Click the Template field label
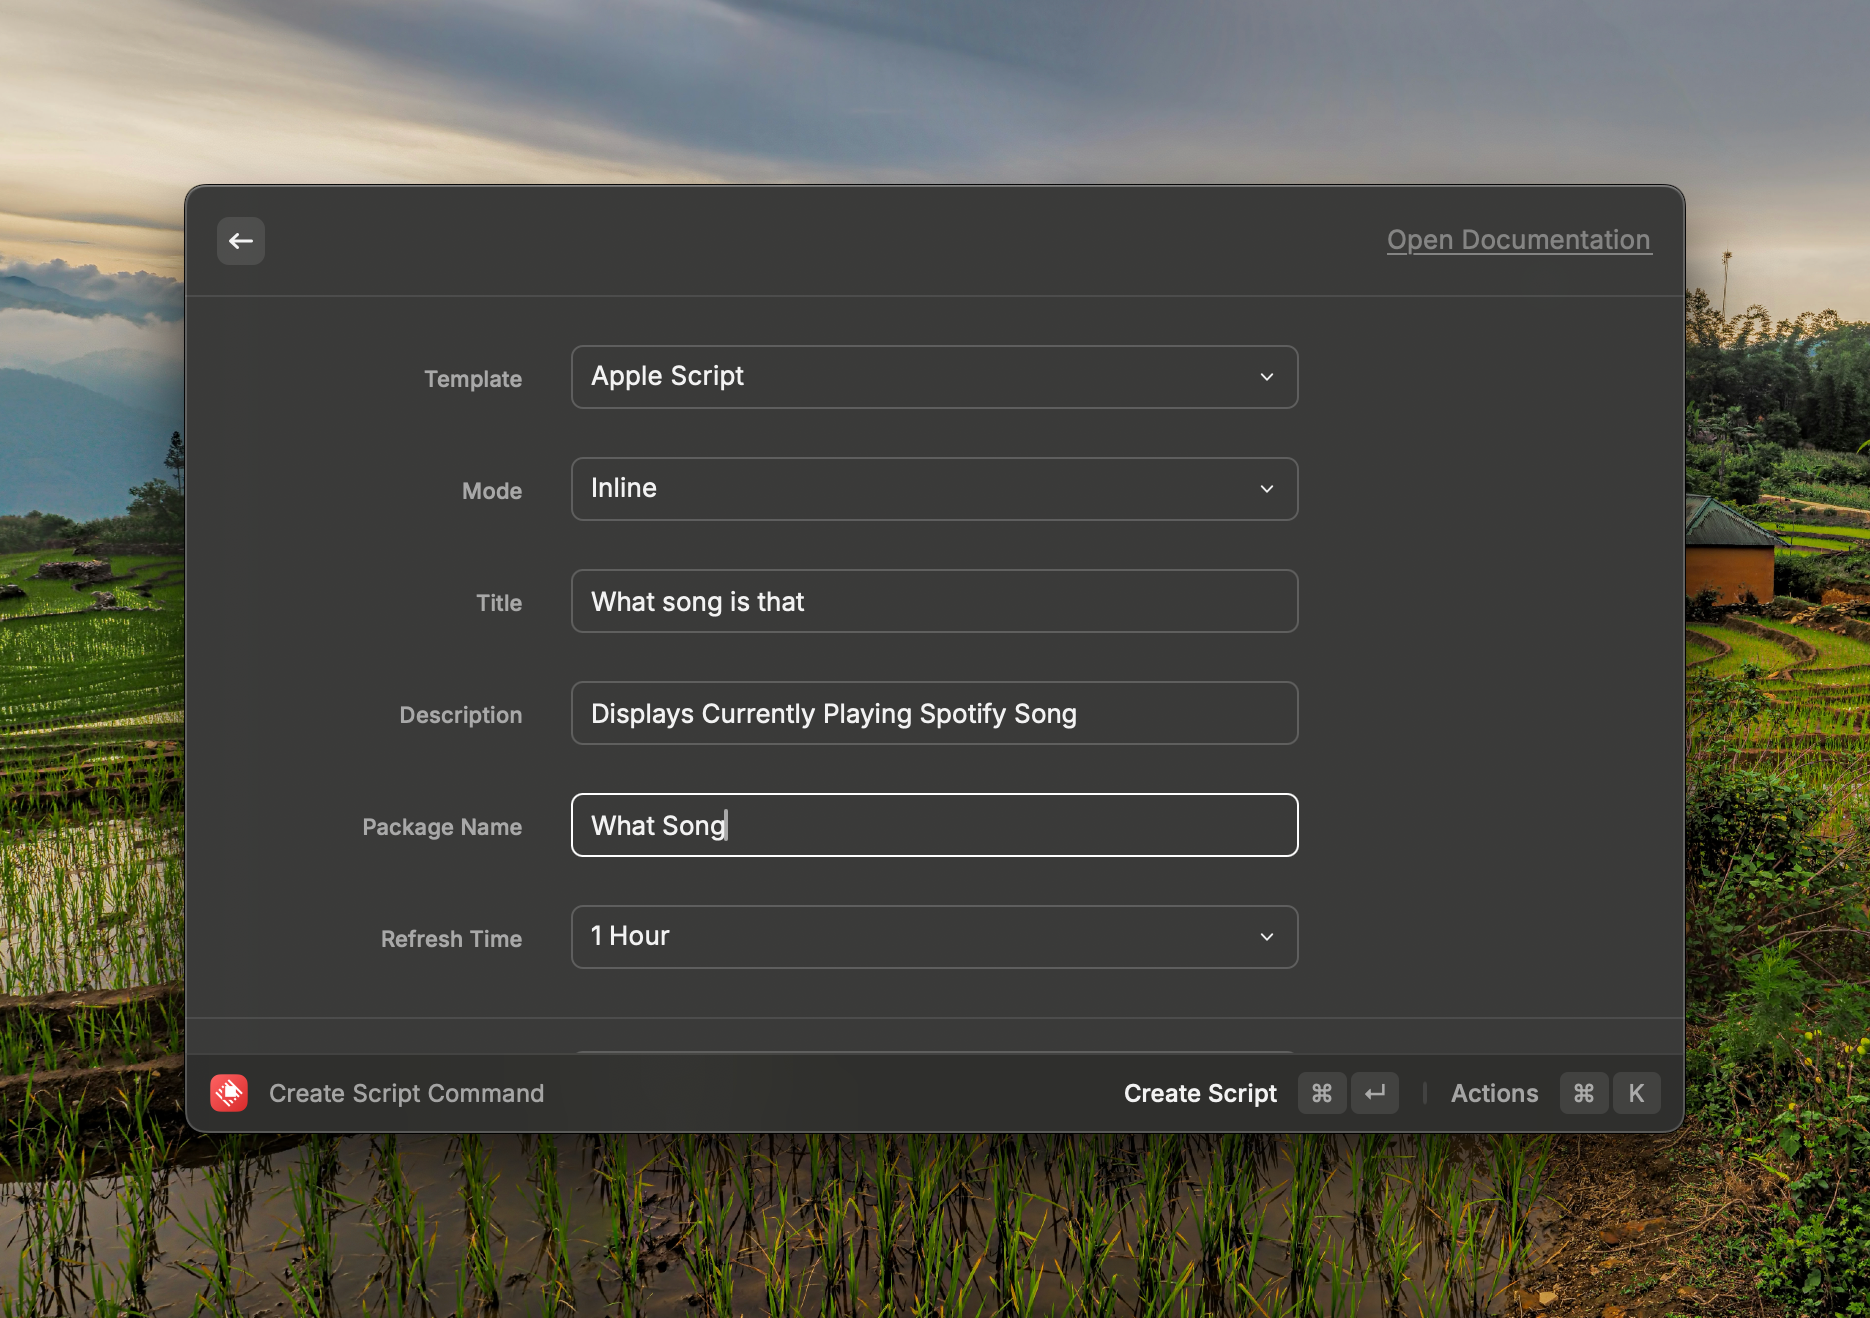1870x1318 pixels. pos(473,379)
